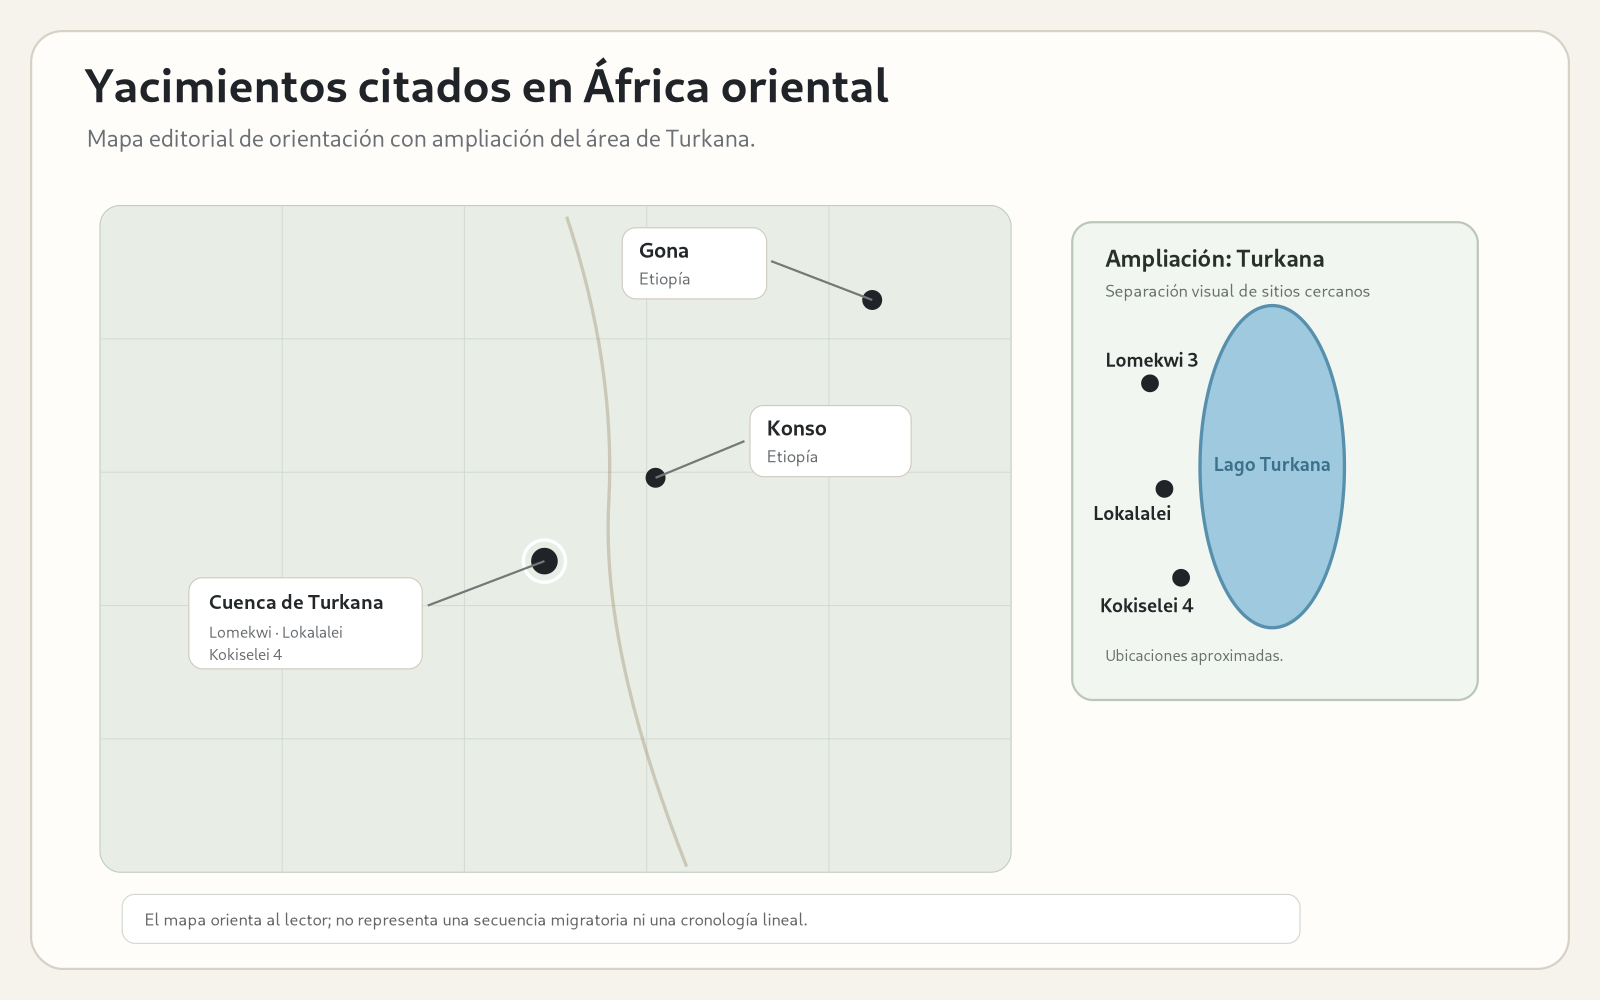Open the Konso Etiopía label card
The height and width of the screenshot is (1000, 1600).
pos(830,441)
